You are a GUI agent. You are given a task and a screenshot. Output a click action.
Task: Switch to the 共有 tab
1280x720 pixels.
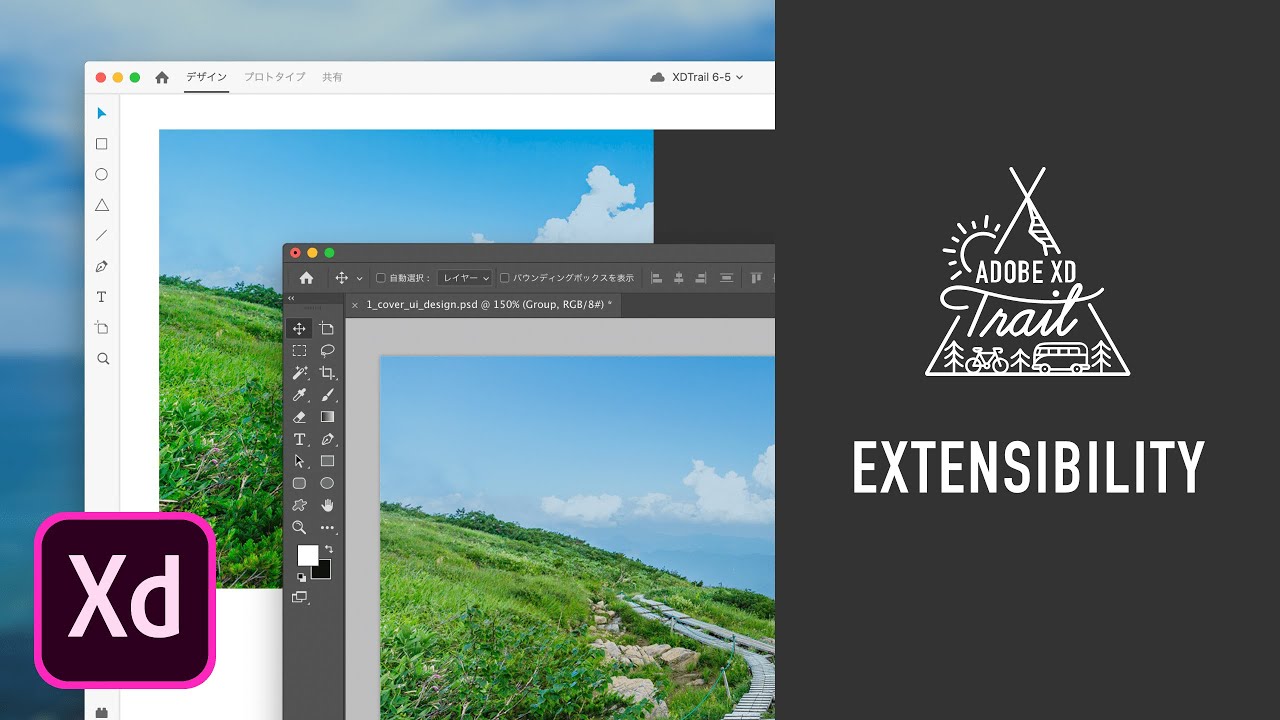pyautogui.click(x=332, y=77)
